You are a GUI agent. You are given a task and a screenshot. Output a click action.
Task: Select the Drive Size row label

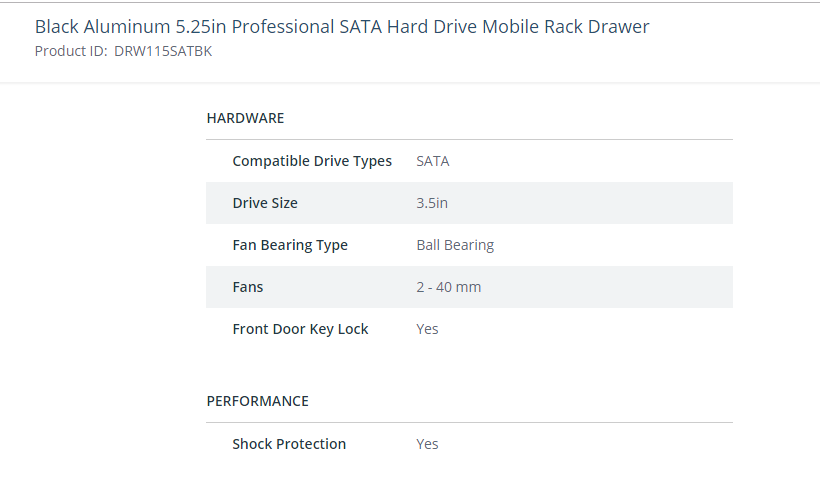pos(265,203)
